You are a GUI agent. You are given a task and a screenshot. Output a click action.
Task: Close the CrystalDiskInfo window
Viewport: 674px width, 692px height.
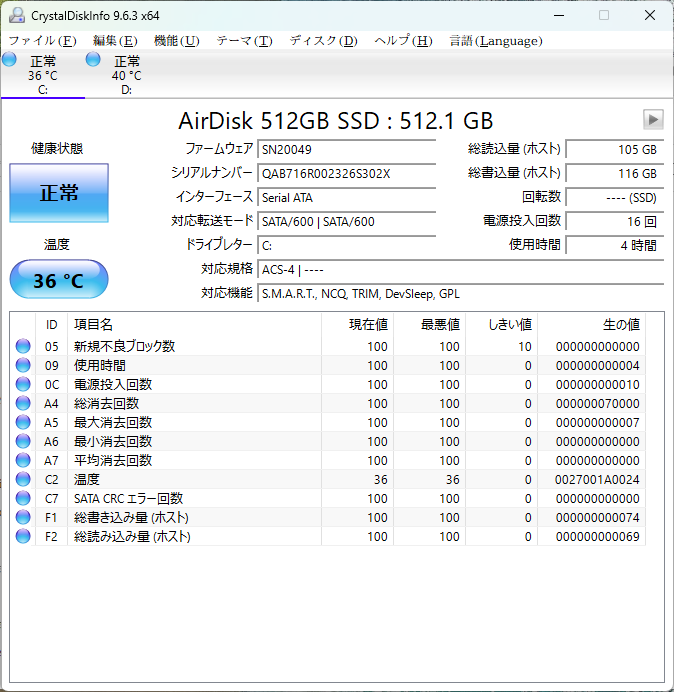point(650,15)
